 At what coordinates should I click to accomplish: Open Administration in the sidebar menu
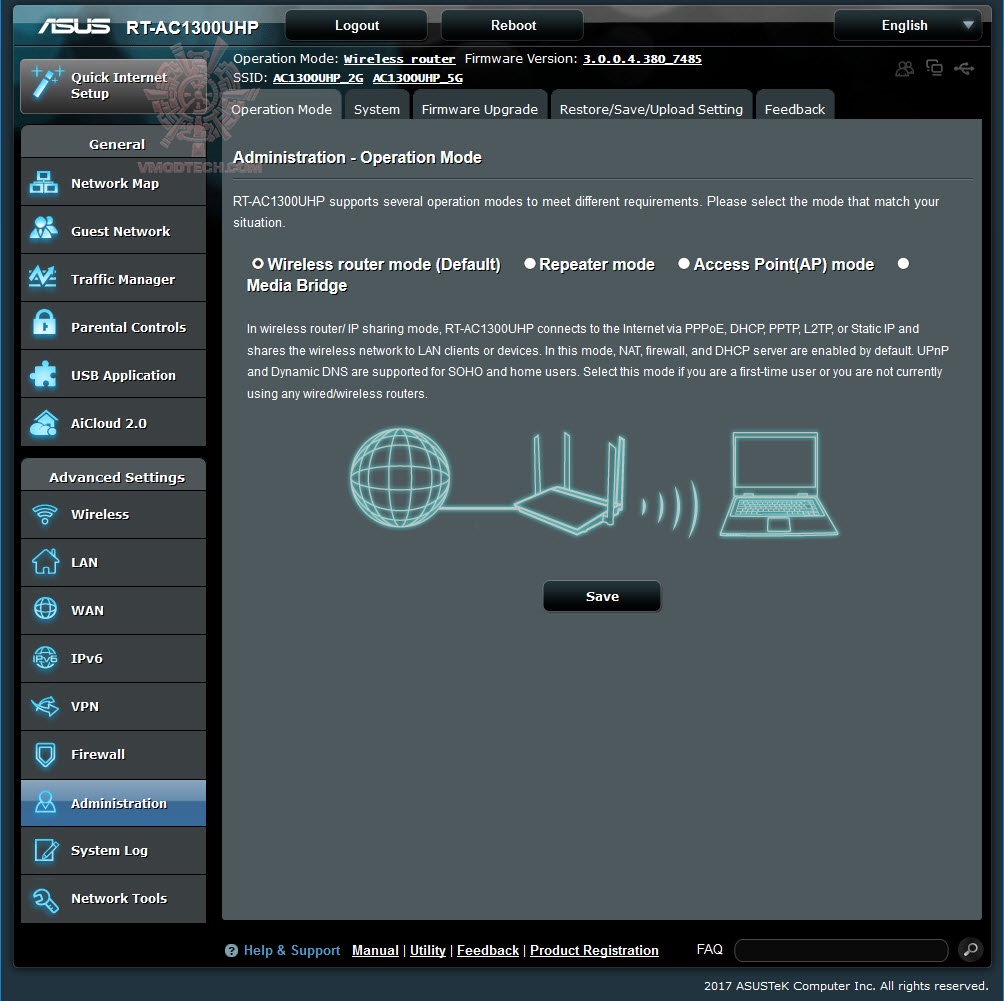click(113, 802)
